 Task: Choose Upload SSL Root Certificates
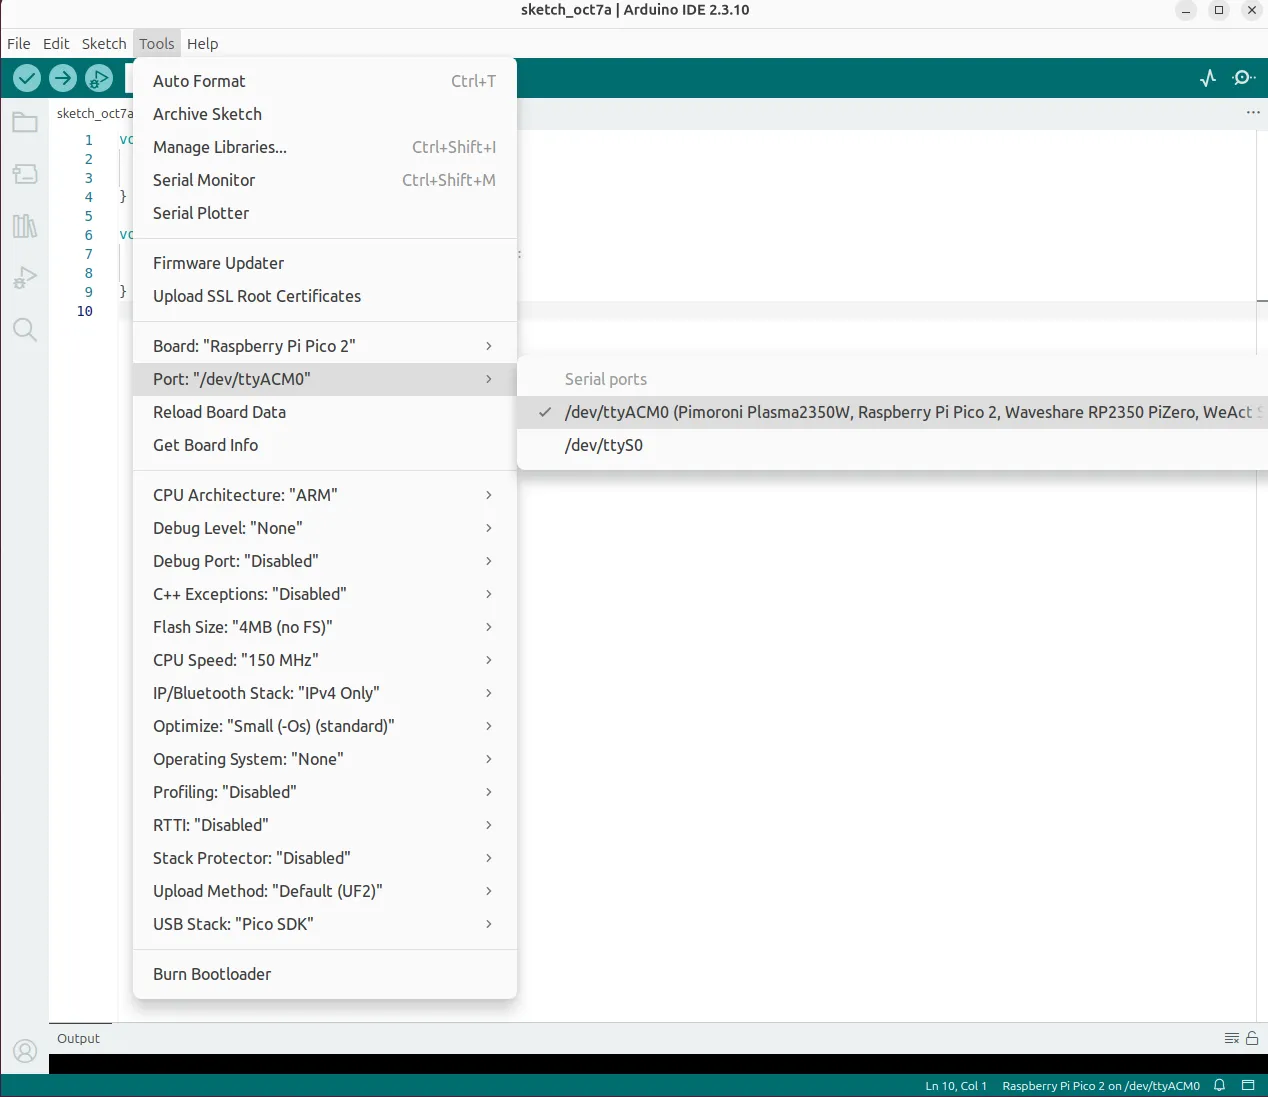(x=325, y=296)
